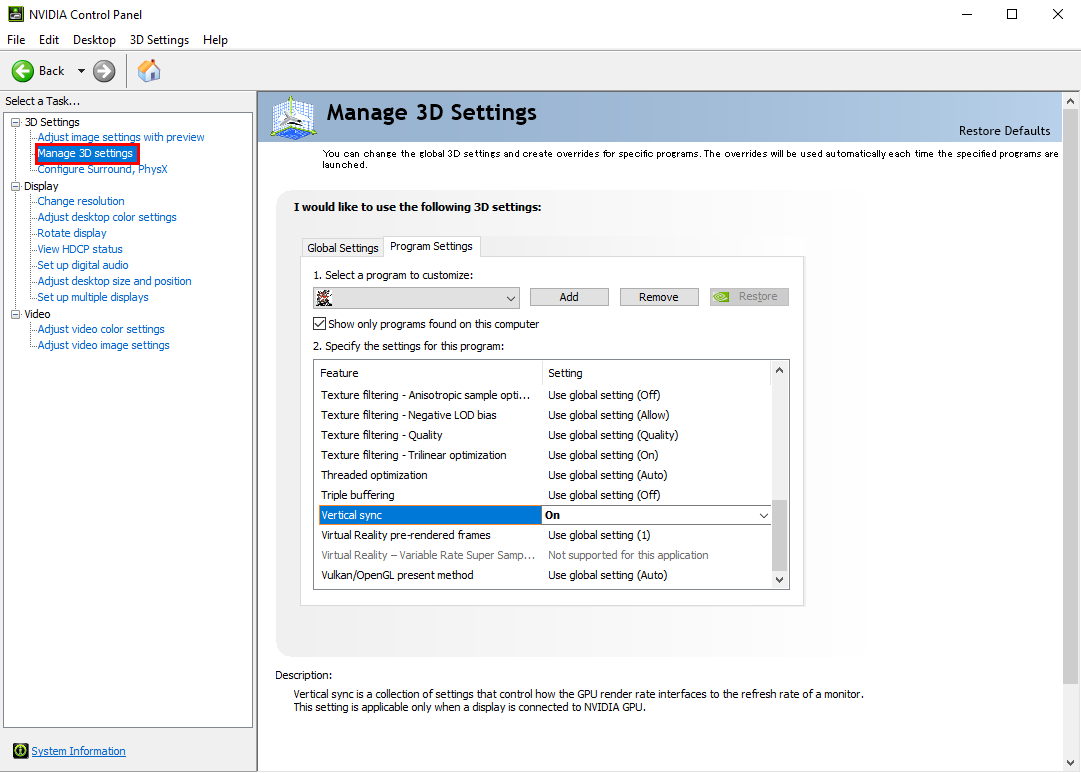Select the Triple buffering row
This screenshot has width=1081, height=773.
point(544,495)
